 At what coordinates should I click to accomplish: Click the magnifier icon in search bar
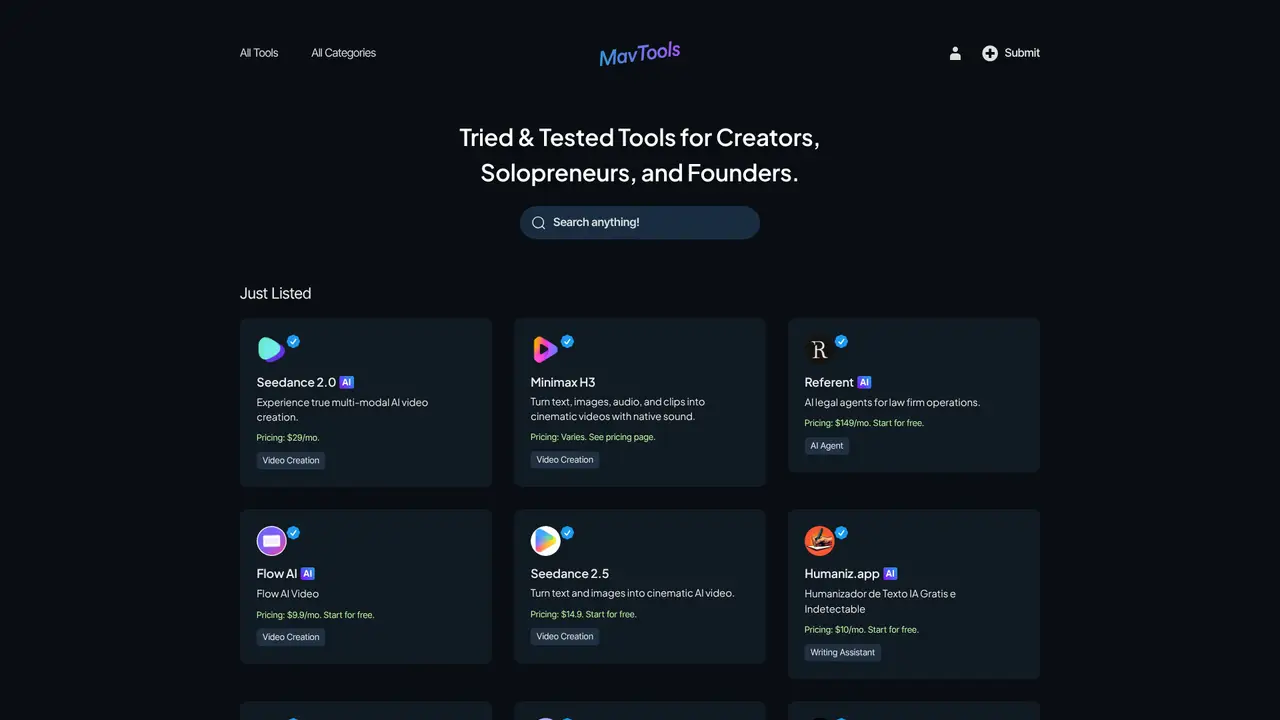coord(538,223)
